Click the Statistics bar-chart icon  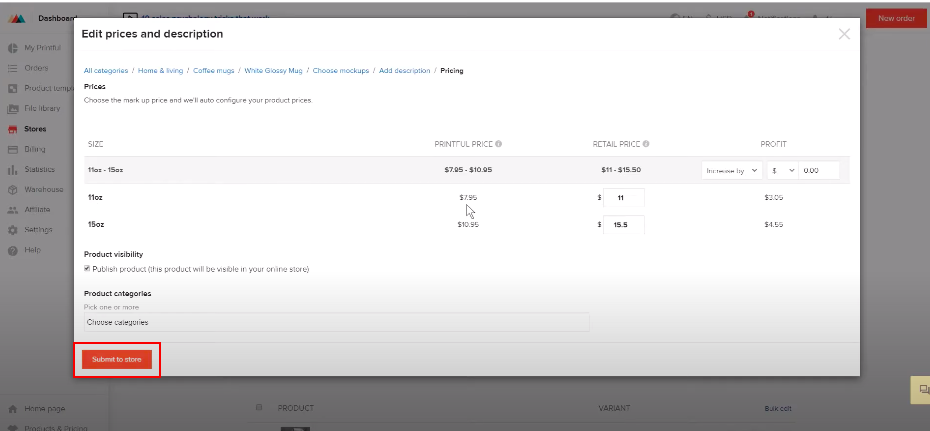click(x=12, y=169)
